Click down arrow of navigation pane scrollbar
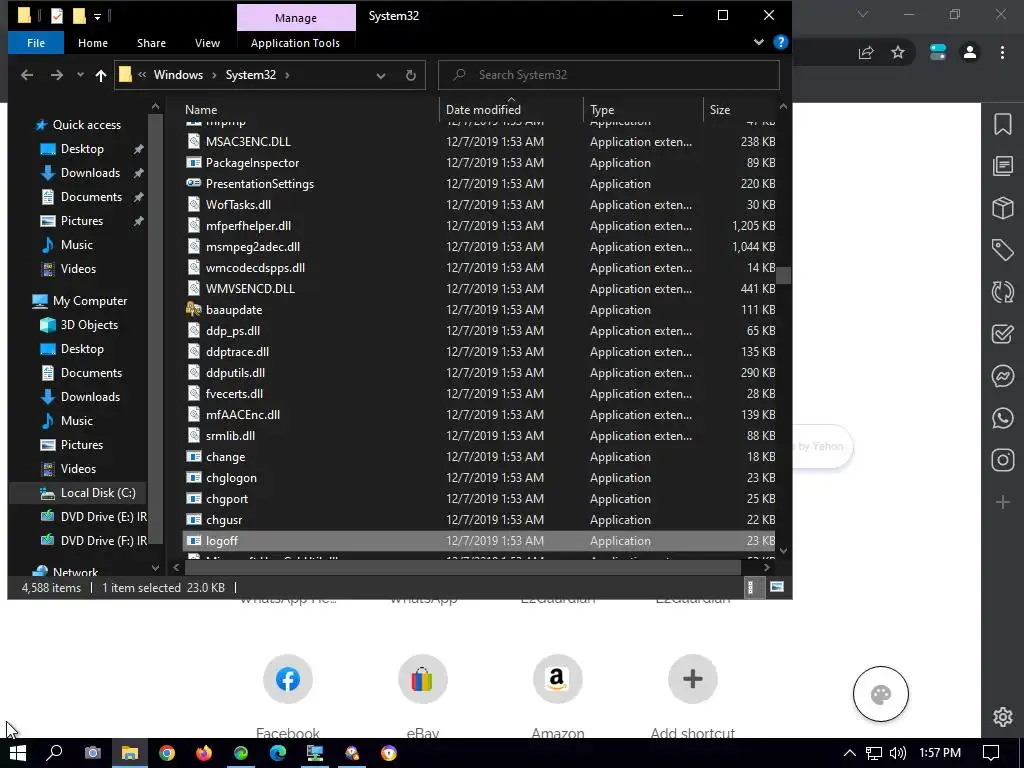This screenshot has width=1024, height=768. (x=155, y=568)
